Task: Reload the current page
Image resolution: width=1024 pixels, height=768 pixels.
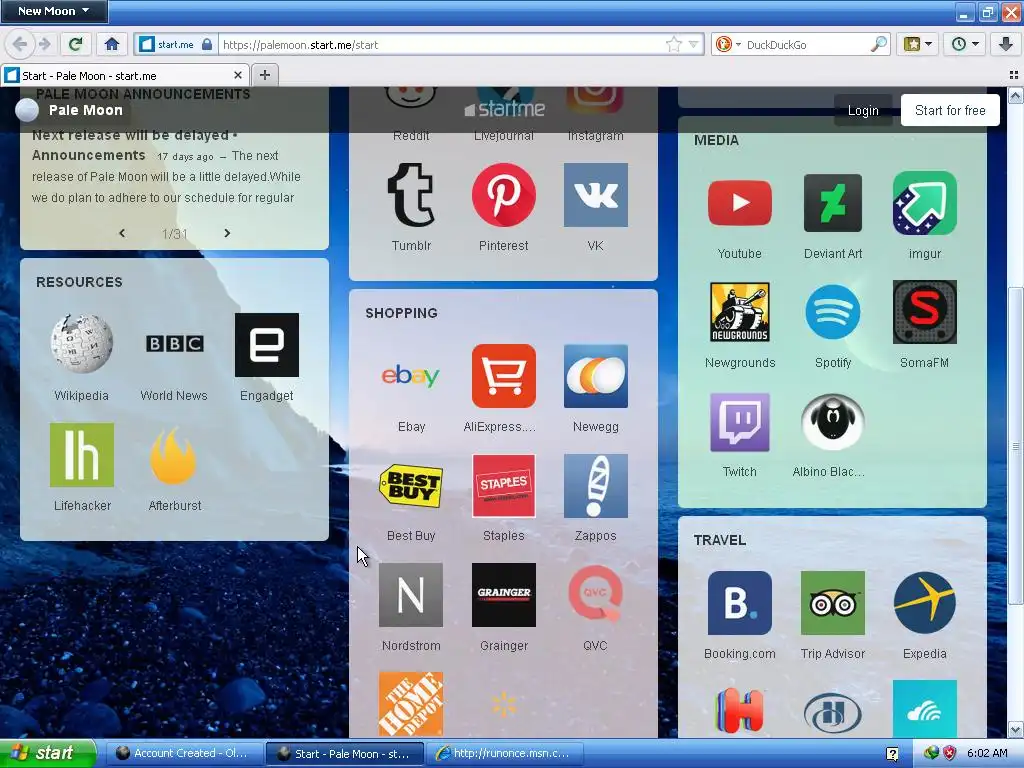Action: pyautogui.click(x=75, y=44)
